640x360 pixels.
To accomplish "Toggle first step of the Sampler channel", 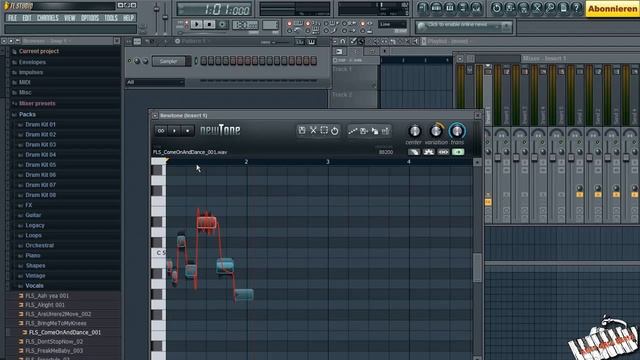I will [x=203, y=61].
